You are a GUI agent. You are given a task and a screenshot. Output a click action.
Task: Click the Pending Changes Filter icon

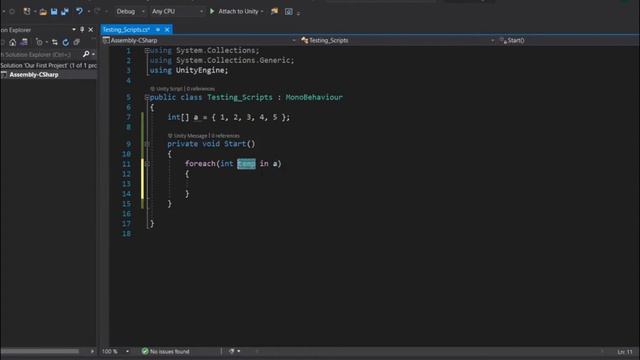tap(39, 42)
